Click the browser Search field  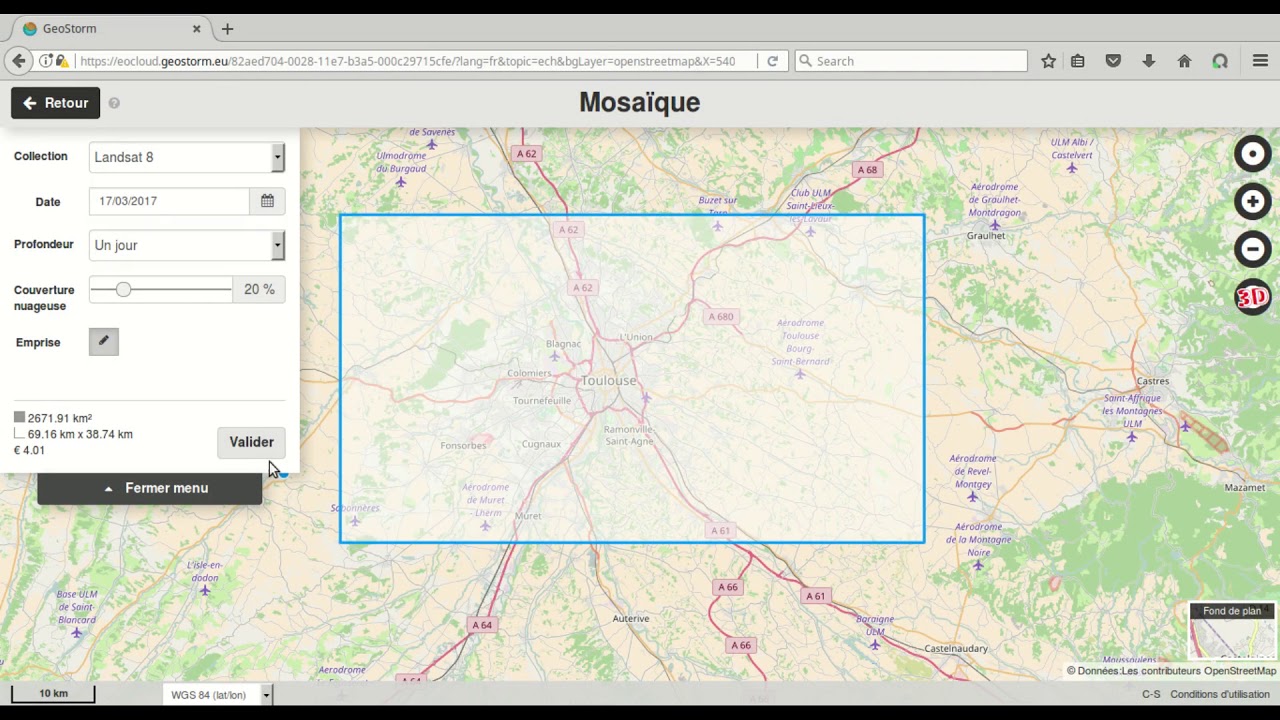click(911, 61)
